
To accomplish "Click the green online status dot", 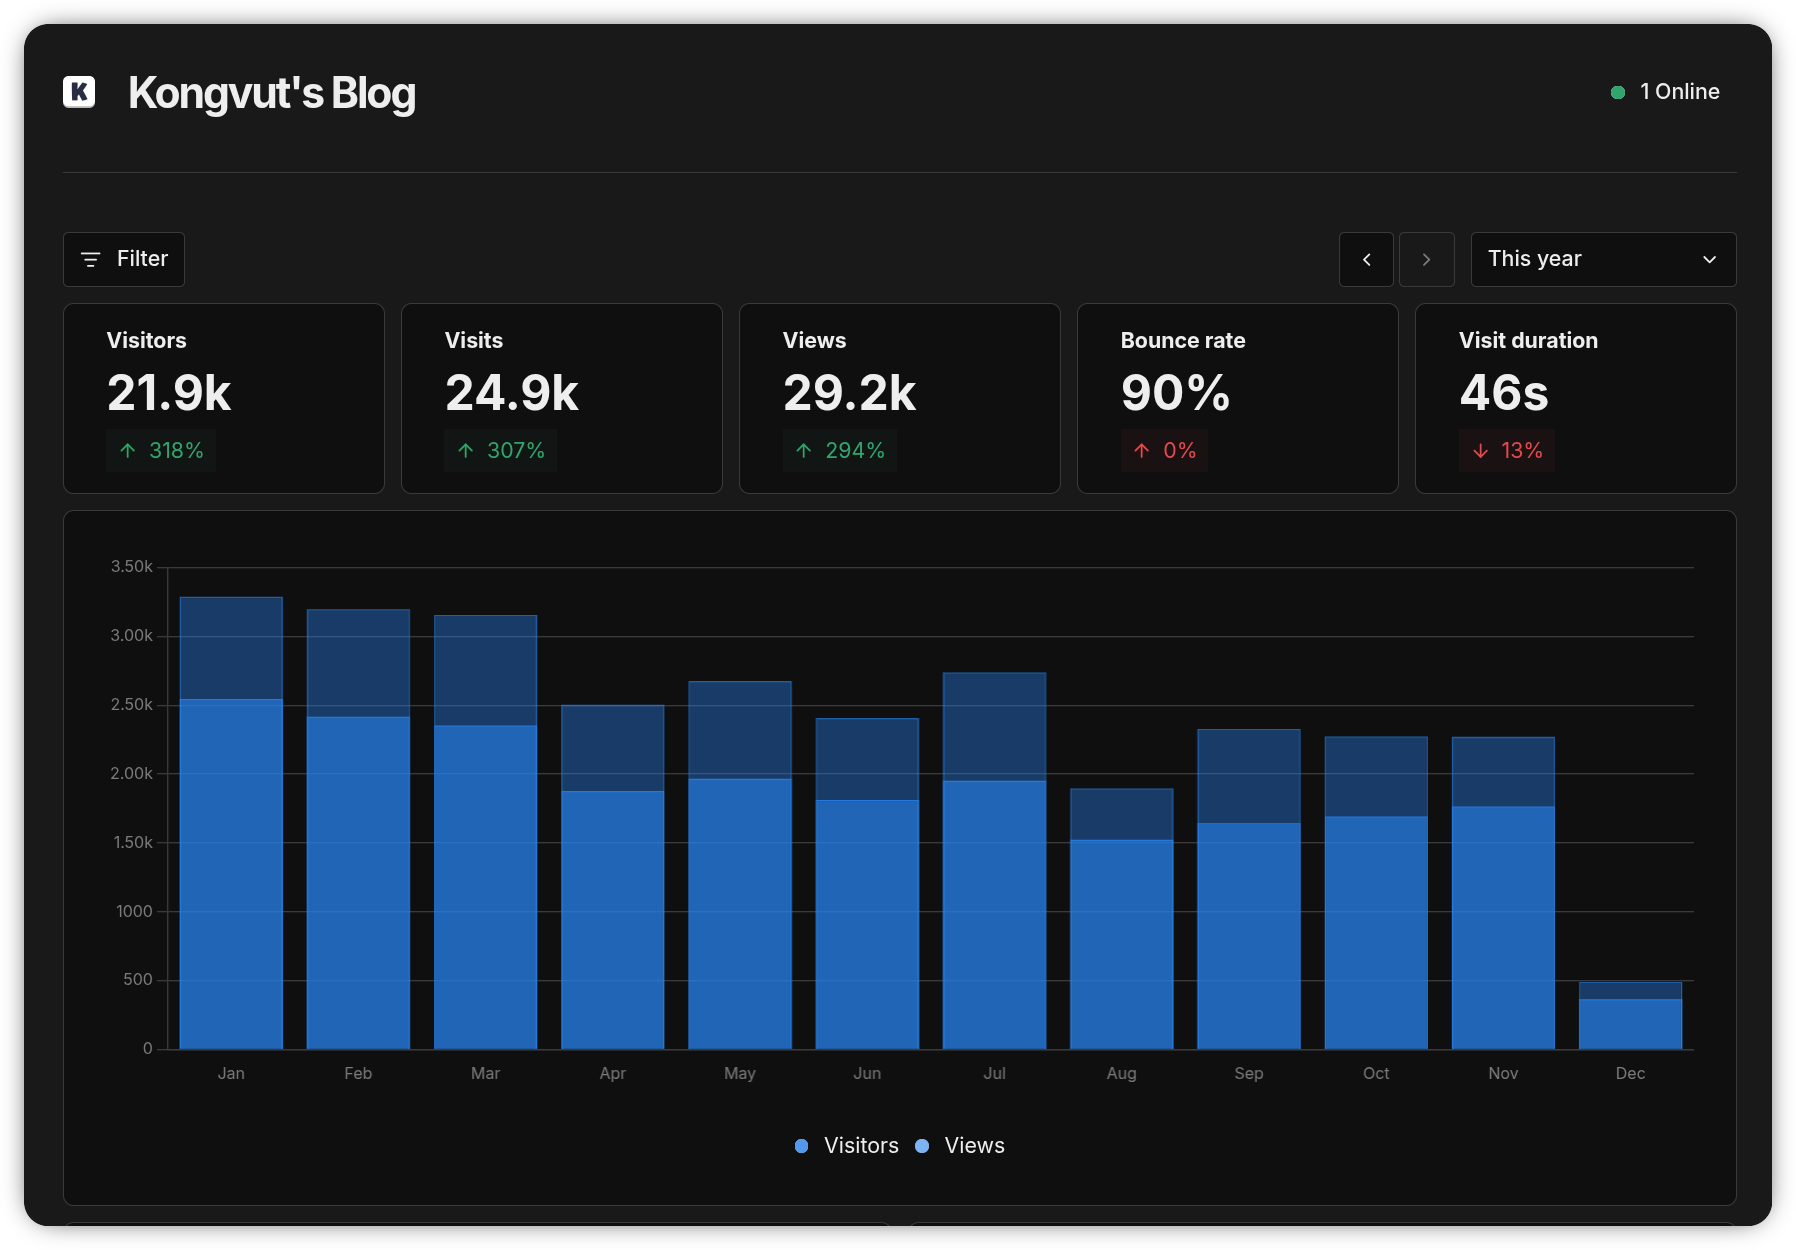I will 1617,92.
